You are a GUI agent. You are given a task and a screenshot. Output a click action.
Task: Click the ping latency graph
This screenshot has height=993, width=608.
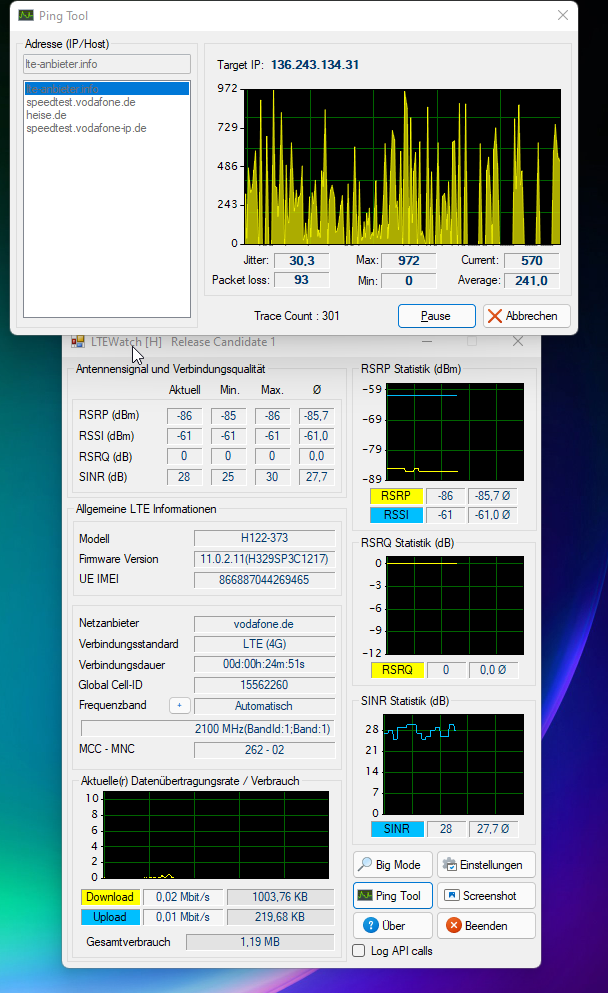click(403, 167)
